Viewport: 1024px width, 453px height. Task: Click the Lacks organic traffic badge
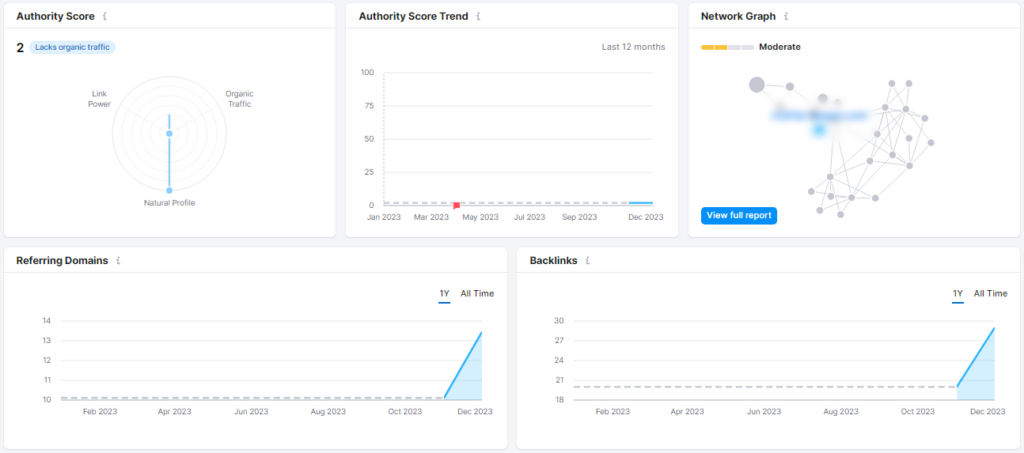72,47
